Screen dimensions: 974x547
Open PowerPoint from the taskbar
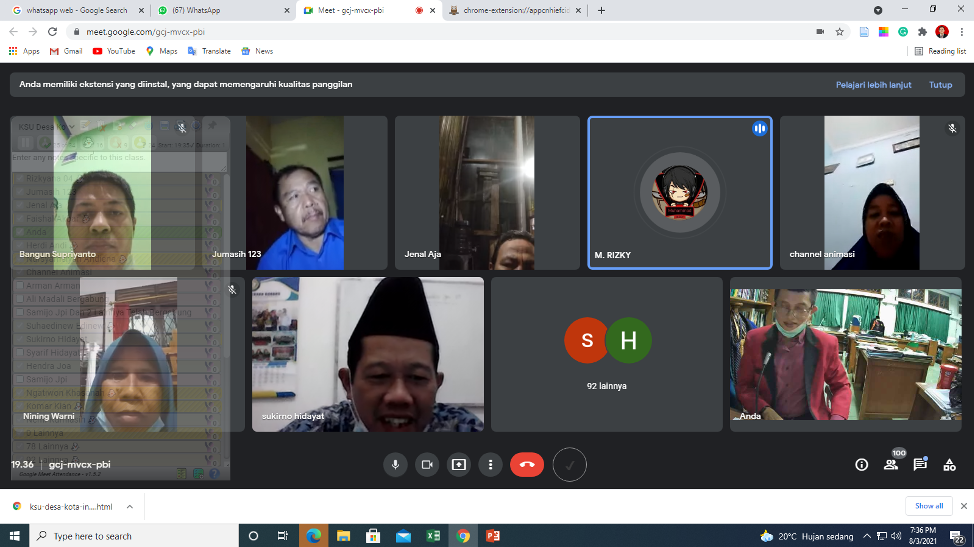tap(493, 536)
